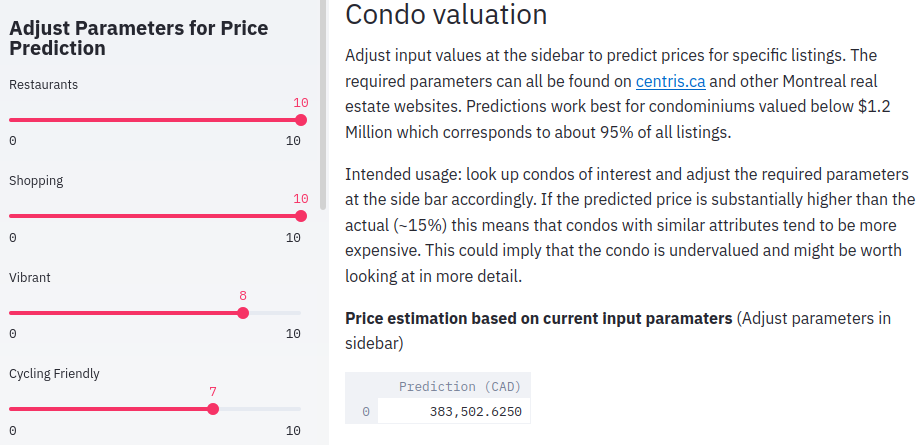Click the Shopping slider handle

click(x=301, y=216)
